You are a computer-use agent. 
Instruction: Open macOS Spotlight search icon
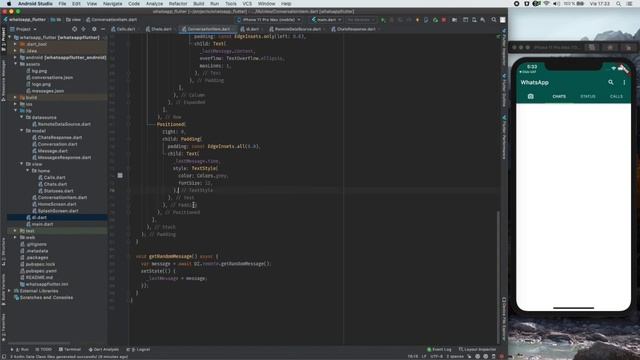point(618,4)
